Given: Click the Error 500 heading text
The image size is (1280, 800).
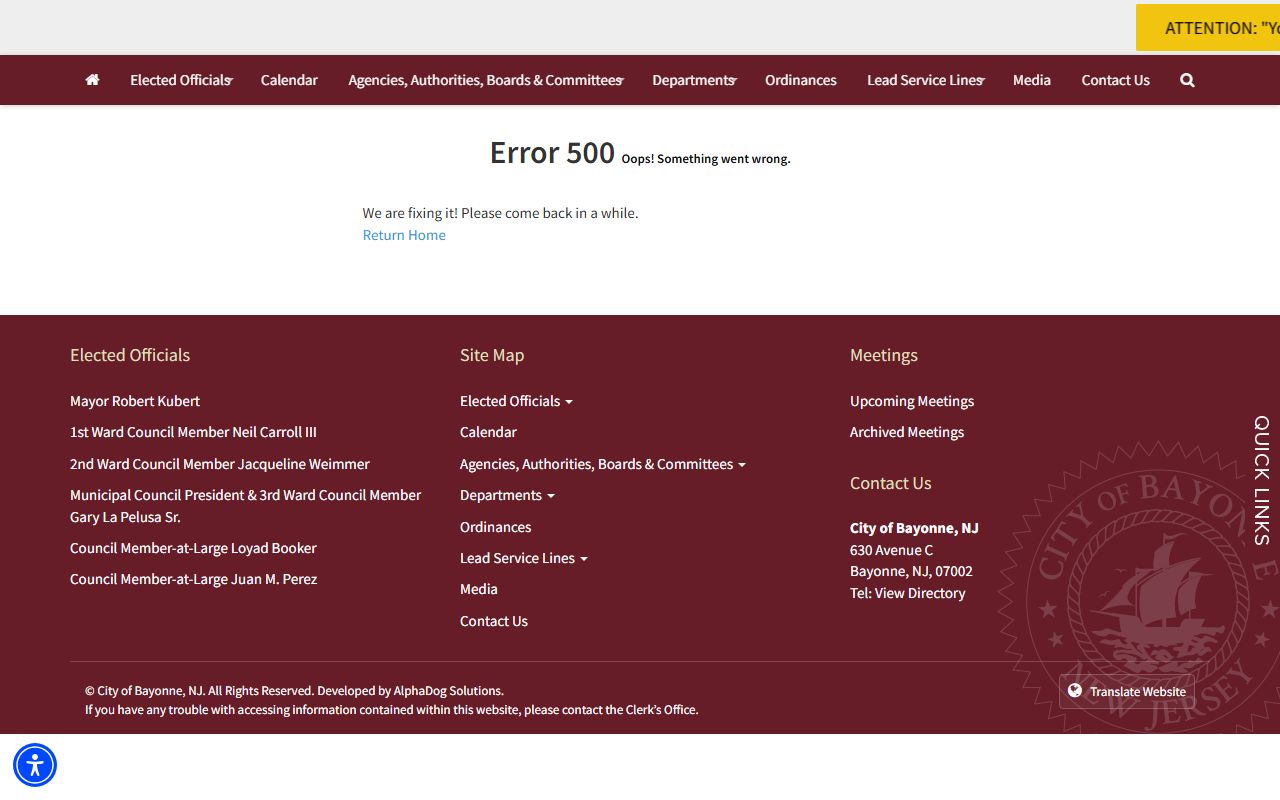Looking at the screenshot, I should [552, 152].
